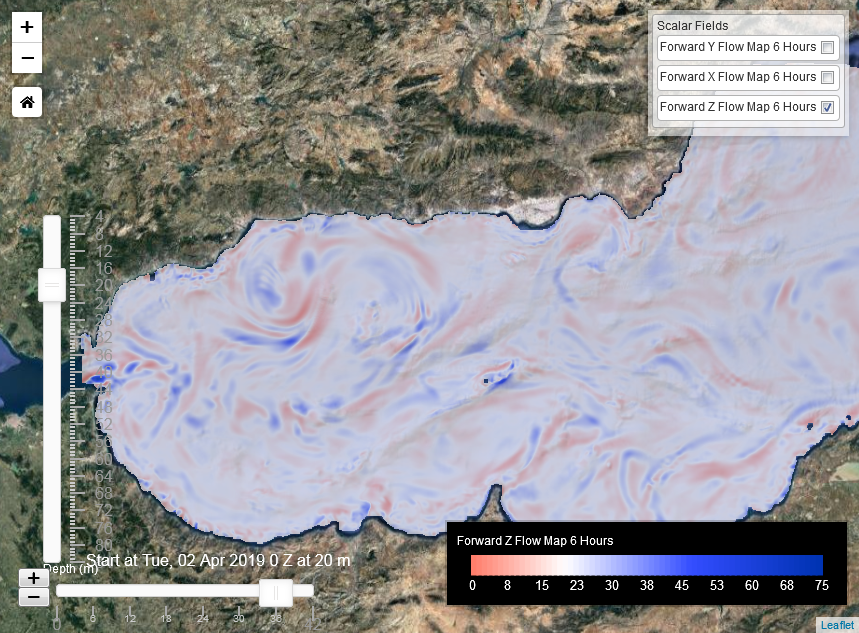Enable Forward Y Flow Map 6 Hours checkbox

pos(828,47)
